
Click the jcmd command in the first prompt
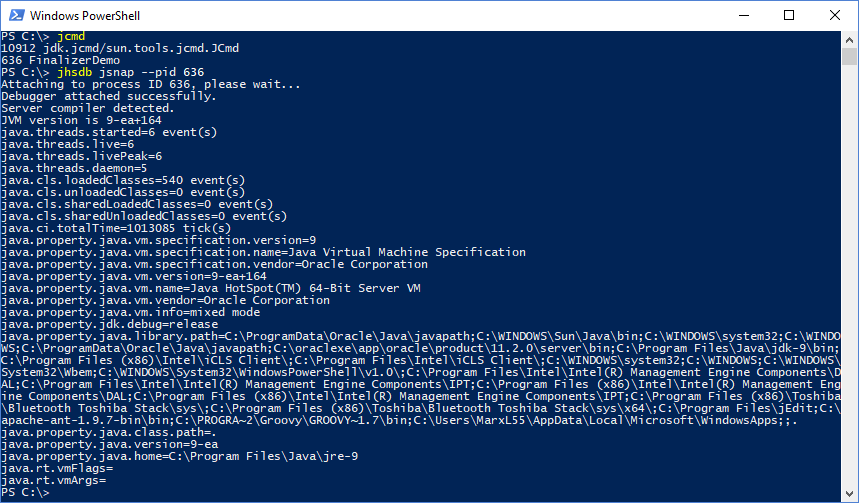(71, 37)
